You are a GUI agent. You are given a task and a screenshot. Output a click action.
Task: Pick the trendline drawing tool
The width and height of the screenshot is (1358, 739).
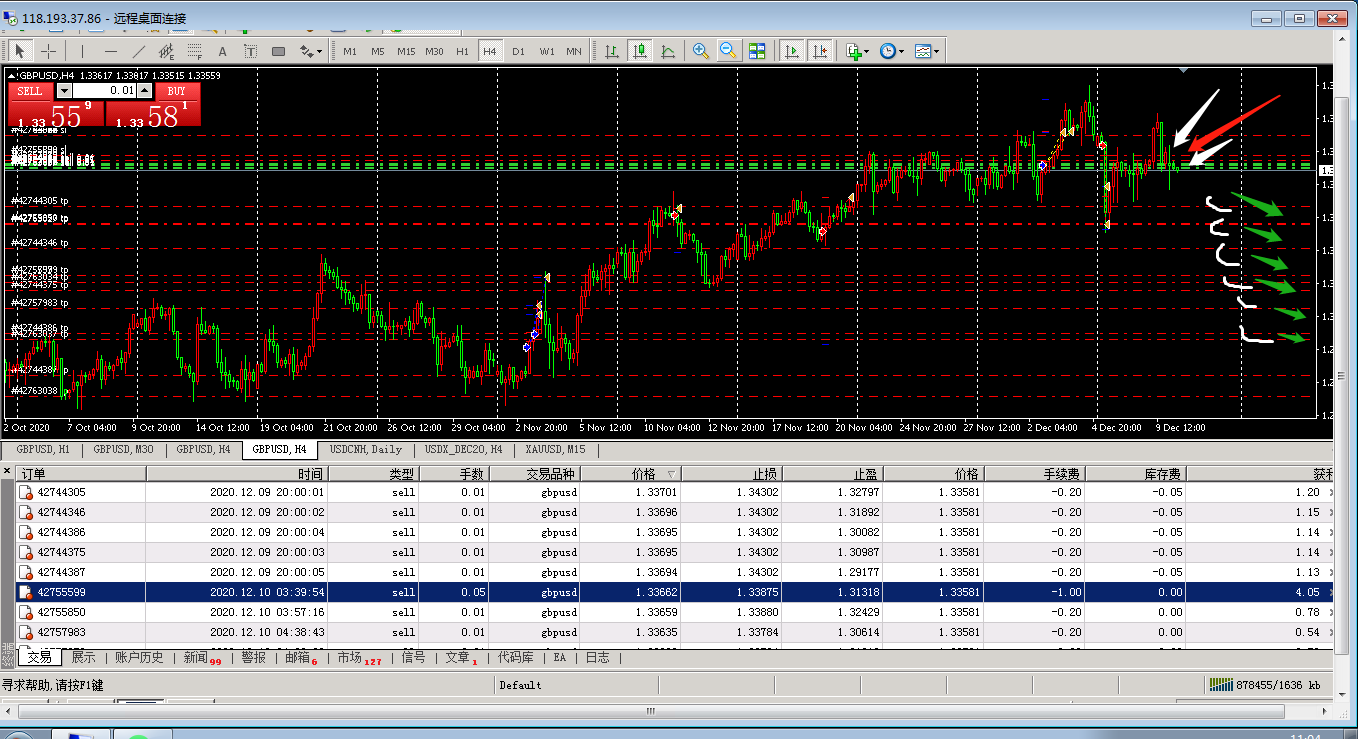(138, 51)
